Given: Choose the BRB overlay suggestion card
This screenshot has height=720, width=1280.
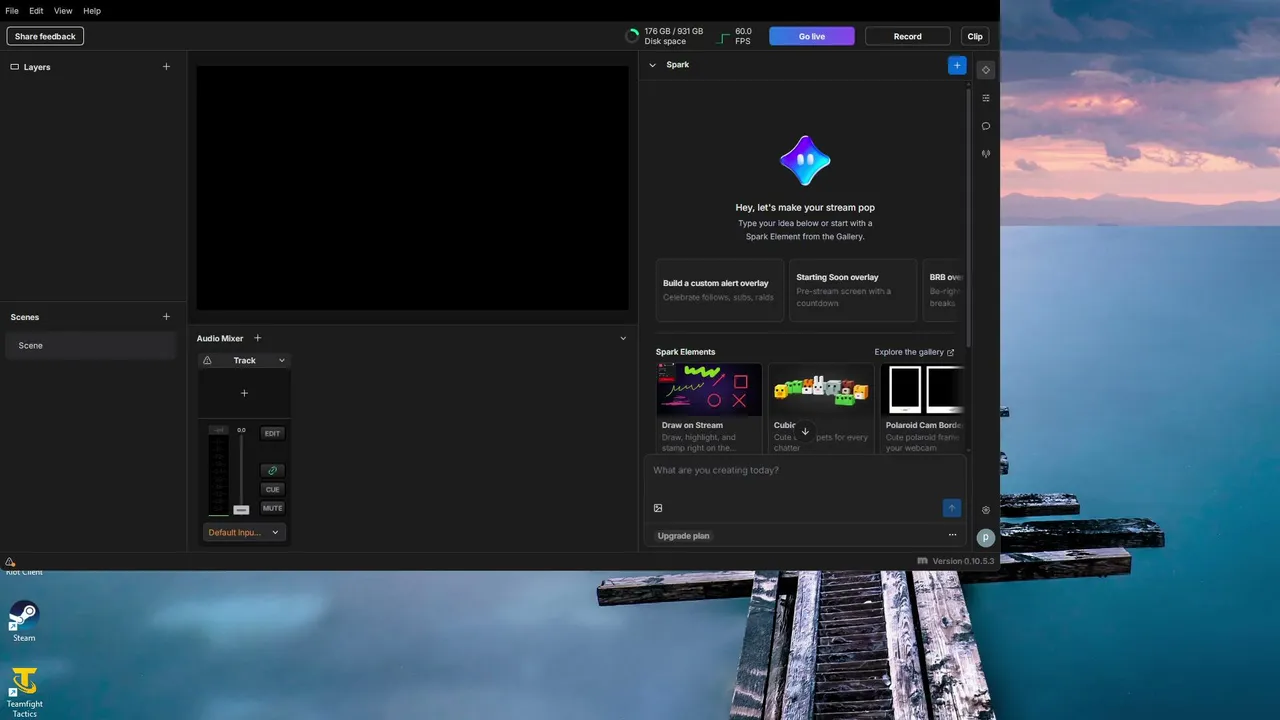Looking at the screenshot, I should point(943,290).
